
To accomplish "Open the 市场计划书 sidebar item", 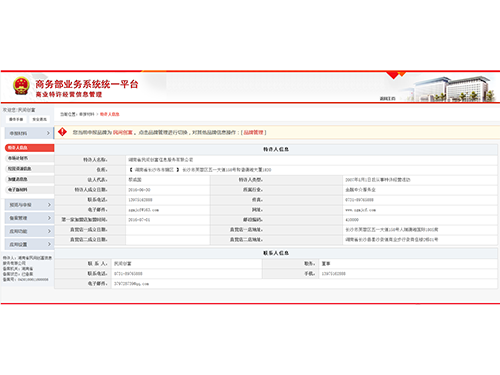I will coord(29,158).
